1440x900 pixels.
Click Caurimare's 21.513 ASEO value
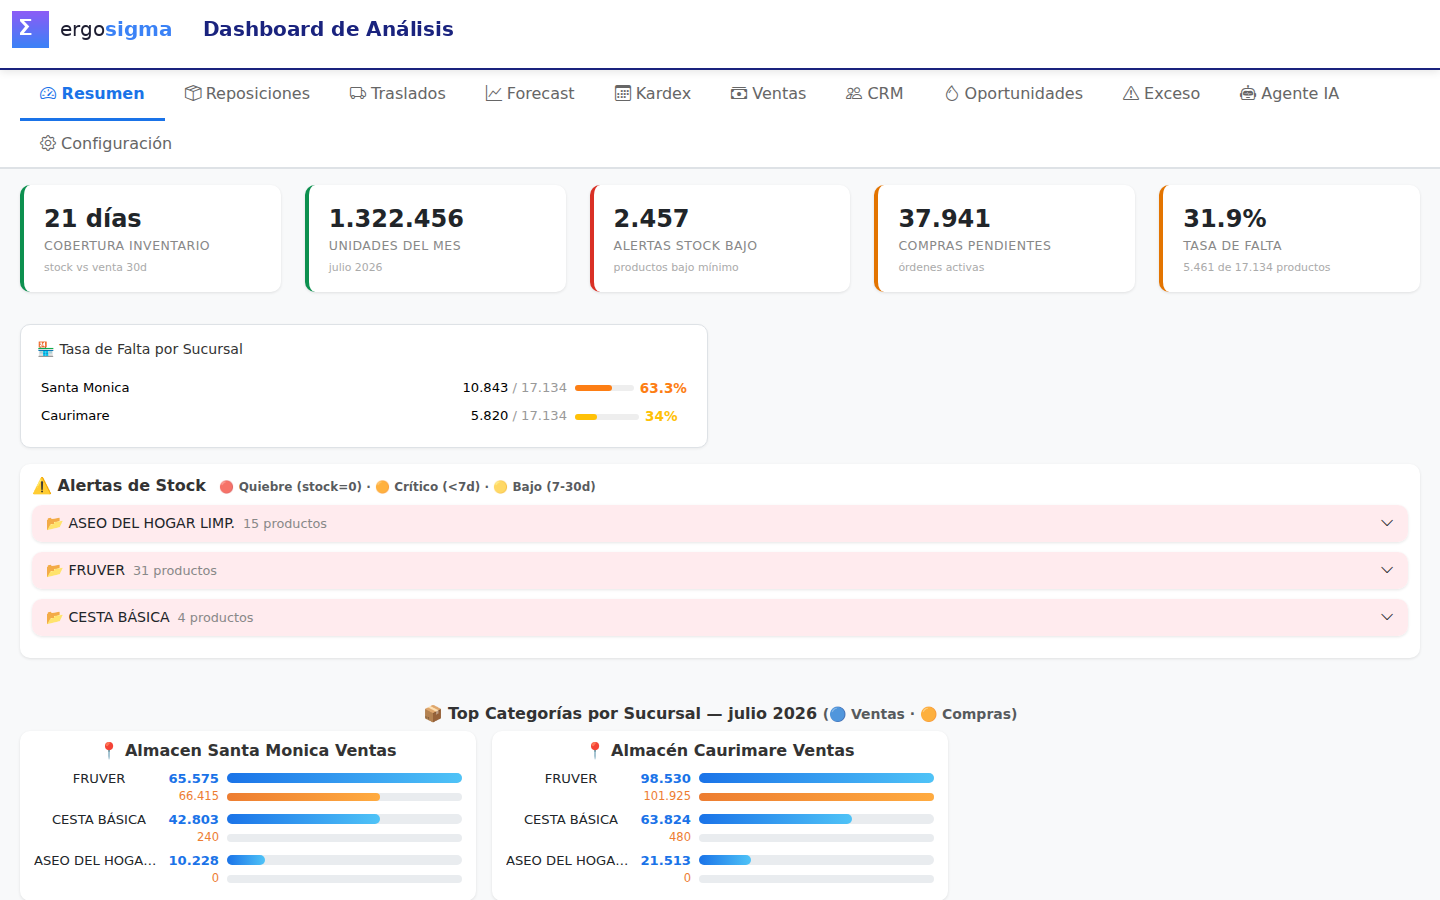tap(665, 860)
